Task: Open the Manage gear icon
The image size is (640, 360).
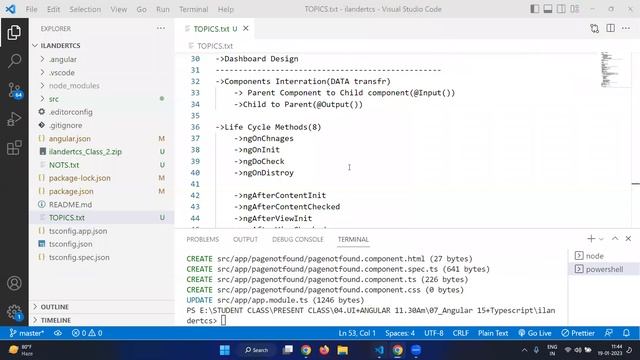Action: 14,312
